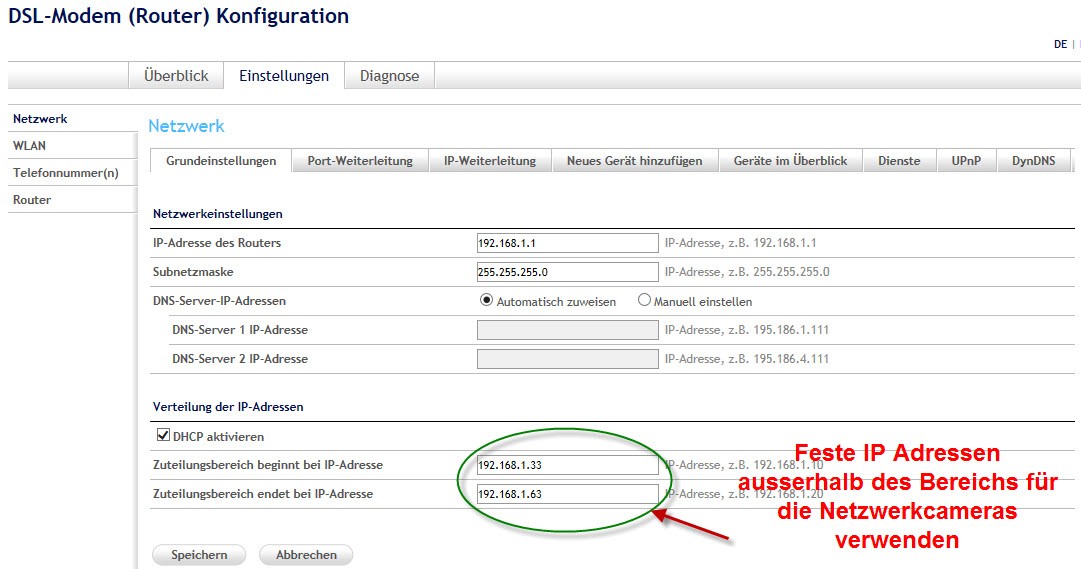Image resolution: width=1081 pixels, height=569 pixels.
Task: Open the Dienste tab
Action: click(x=899, y=161)
